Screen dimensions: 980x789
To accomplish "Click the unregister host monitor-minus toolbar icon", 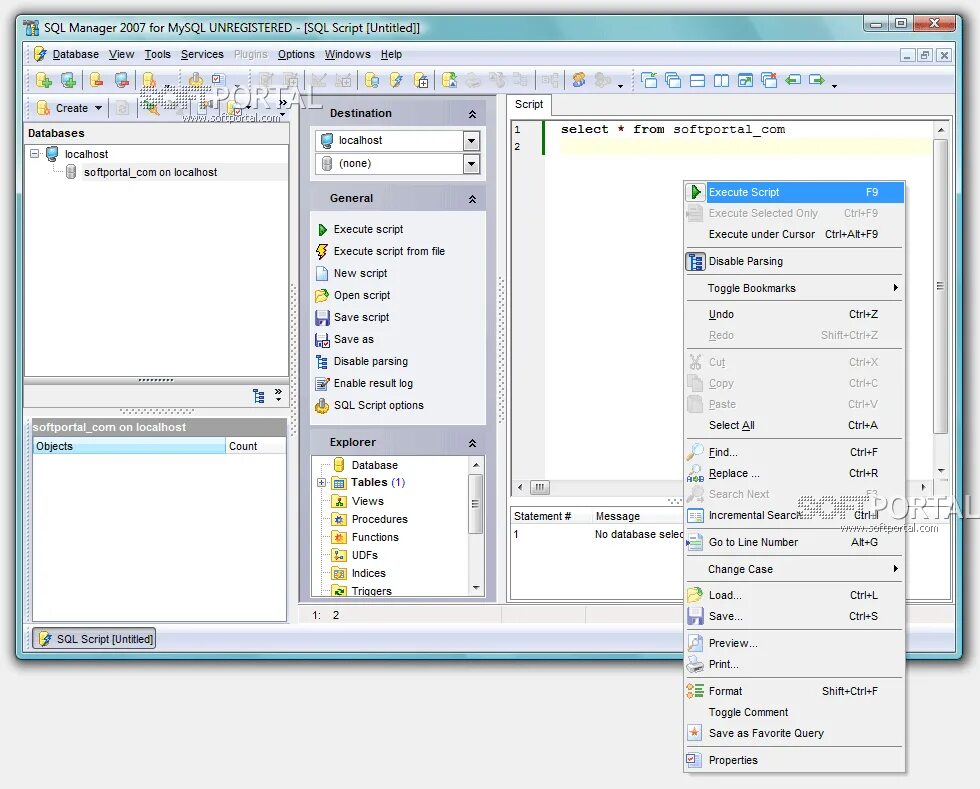I will (121, 80).
